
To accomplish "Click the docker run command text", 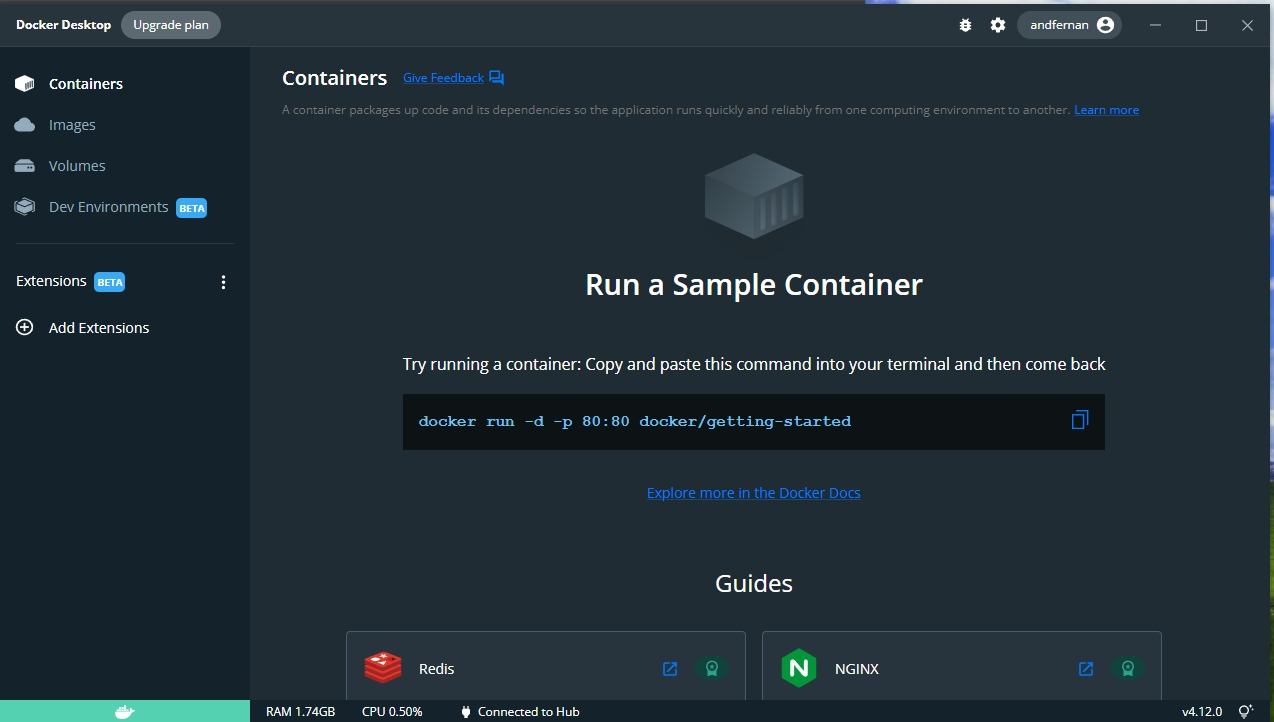I will pyautogui.click(x=635, y=421).
